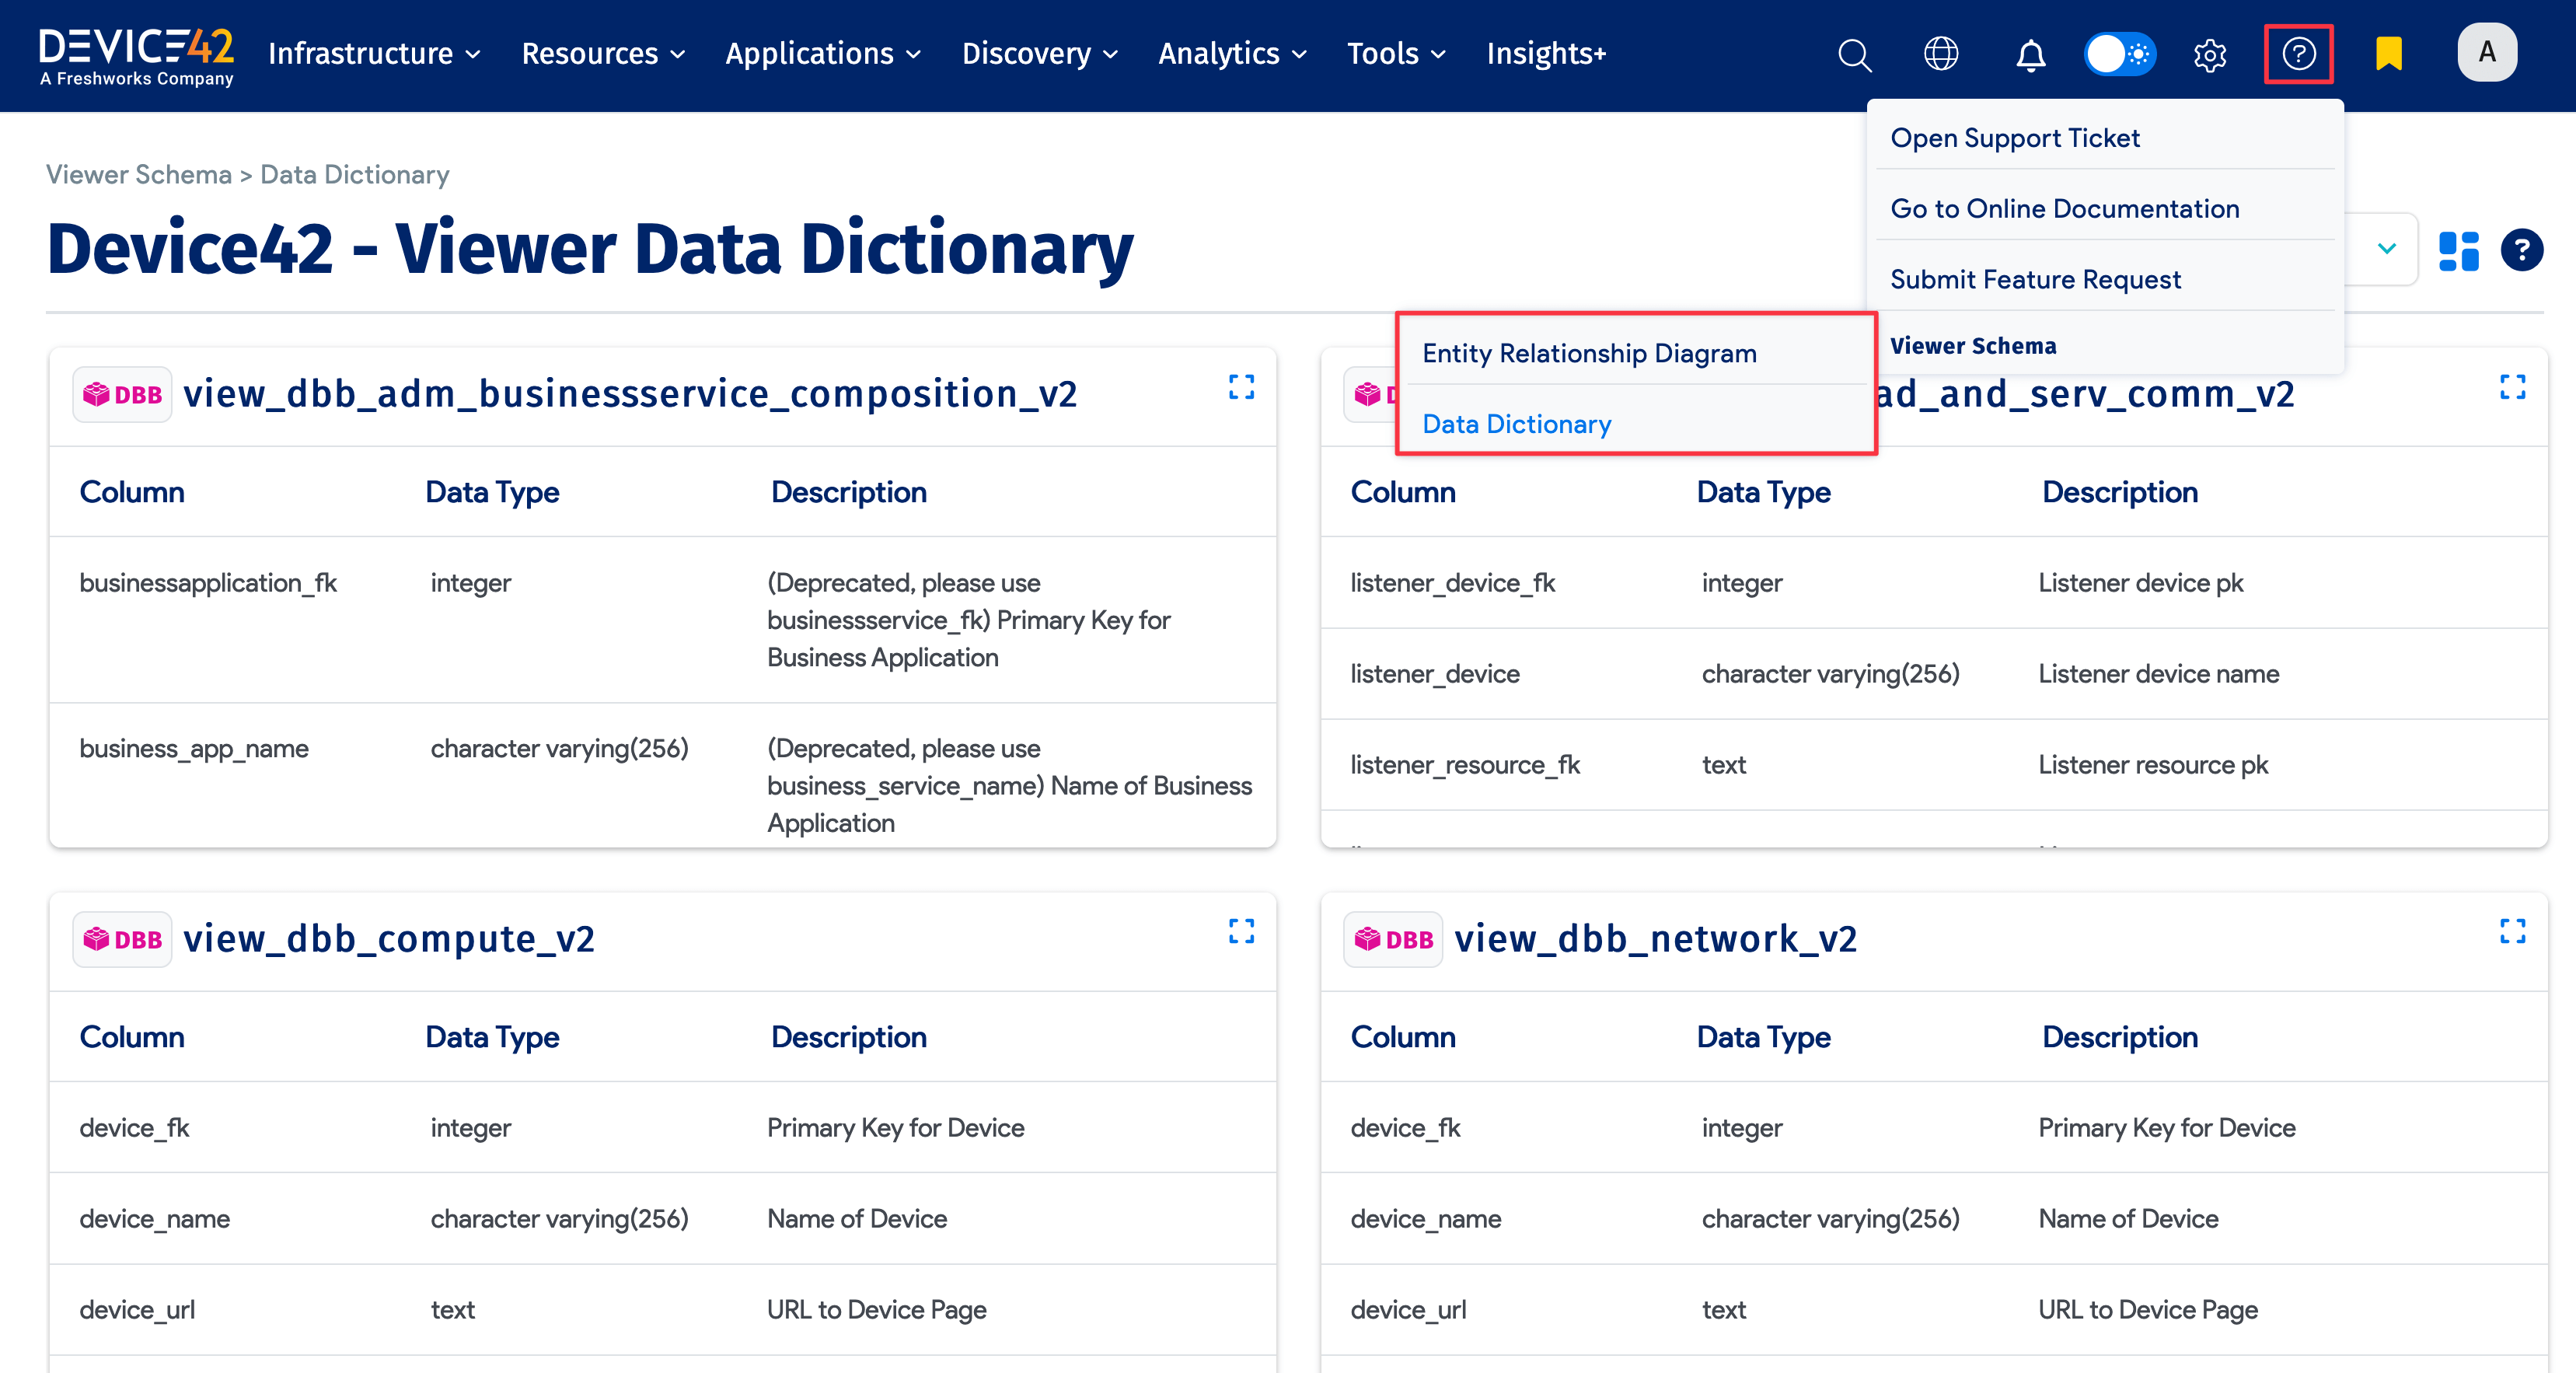Click the user avatar circle
This screenshot has height=1373, width=2576.
click(2488, 52)
